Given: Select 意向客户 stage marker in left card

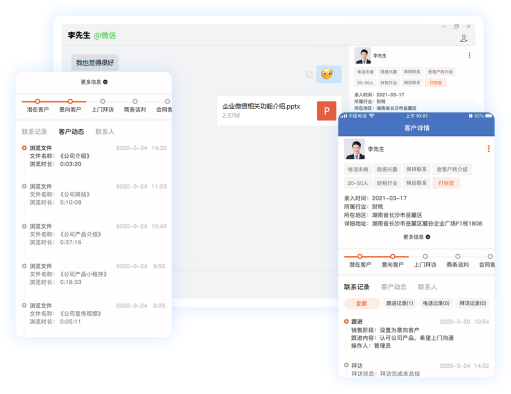Looking at the screenshot, I should (70, 101).
